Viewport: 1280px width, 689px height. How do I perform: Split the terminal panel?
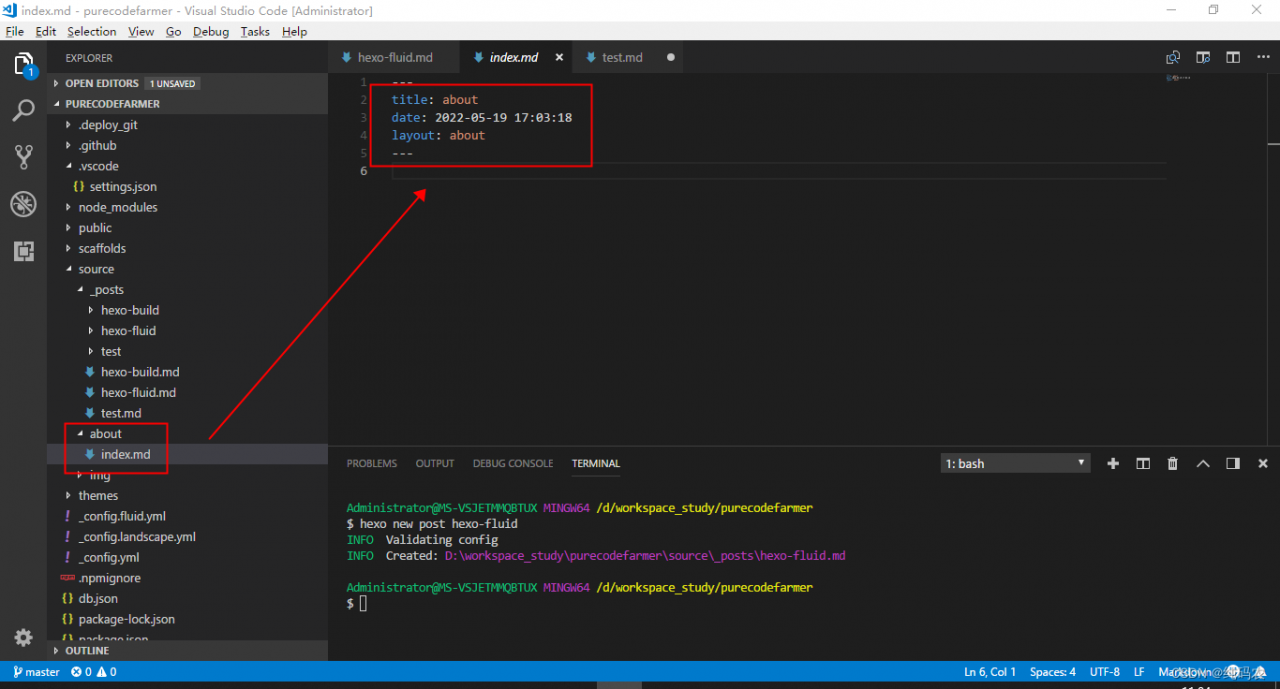pos(1143,464)
